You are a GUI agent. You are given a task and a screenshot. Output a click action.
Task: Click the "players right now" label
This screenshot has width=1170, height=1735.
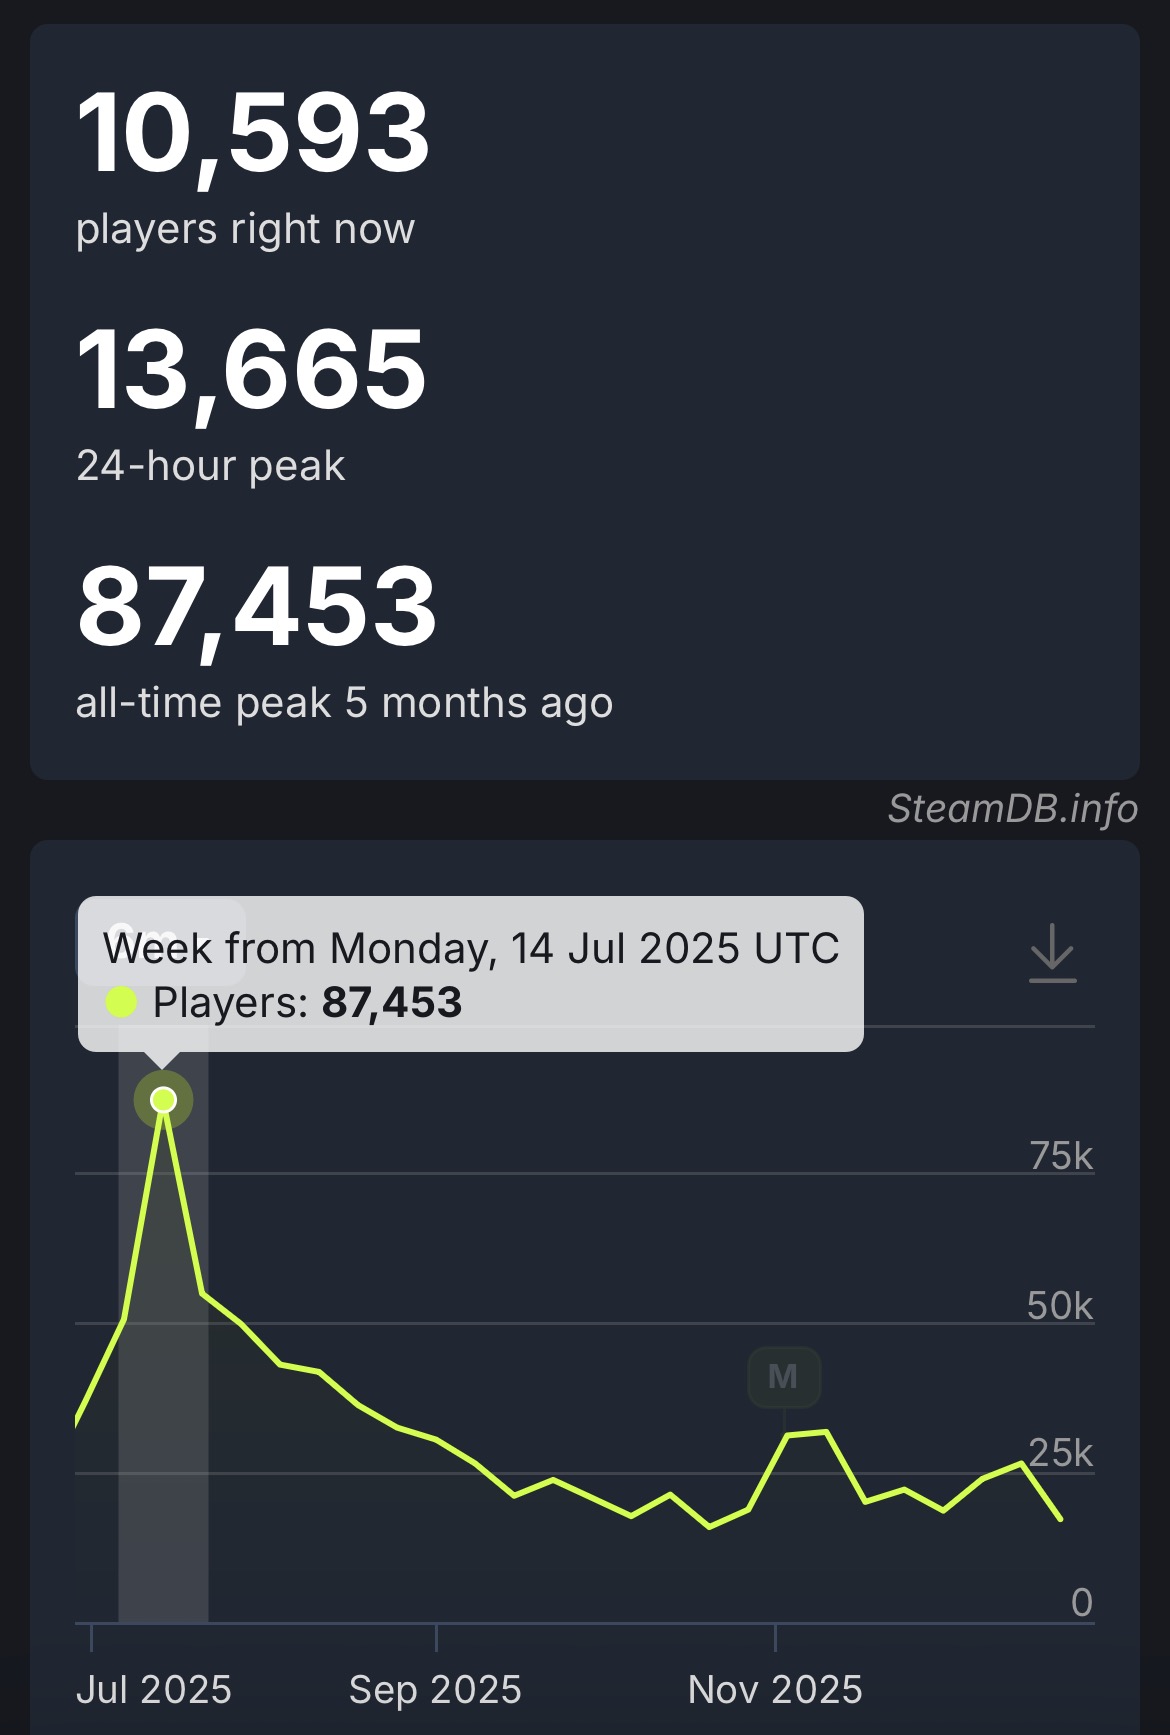[x=245, y=229]
